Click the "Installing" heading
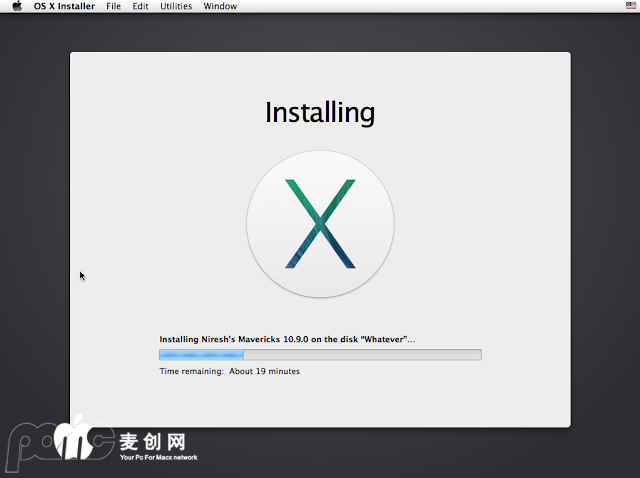The image size is (640, 478). [x=320, y=112]
